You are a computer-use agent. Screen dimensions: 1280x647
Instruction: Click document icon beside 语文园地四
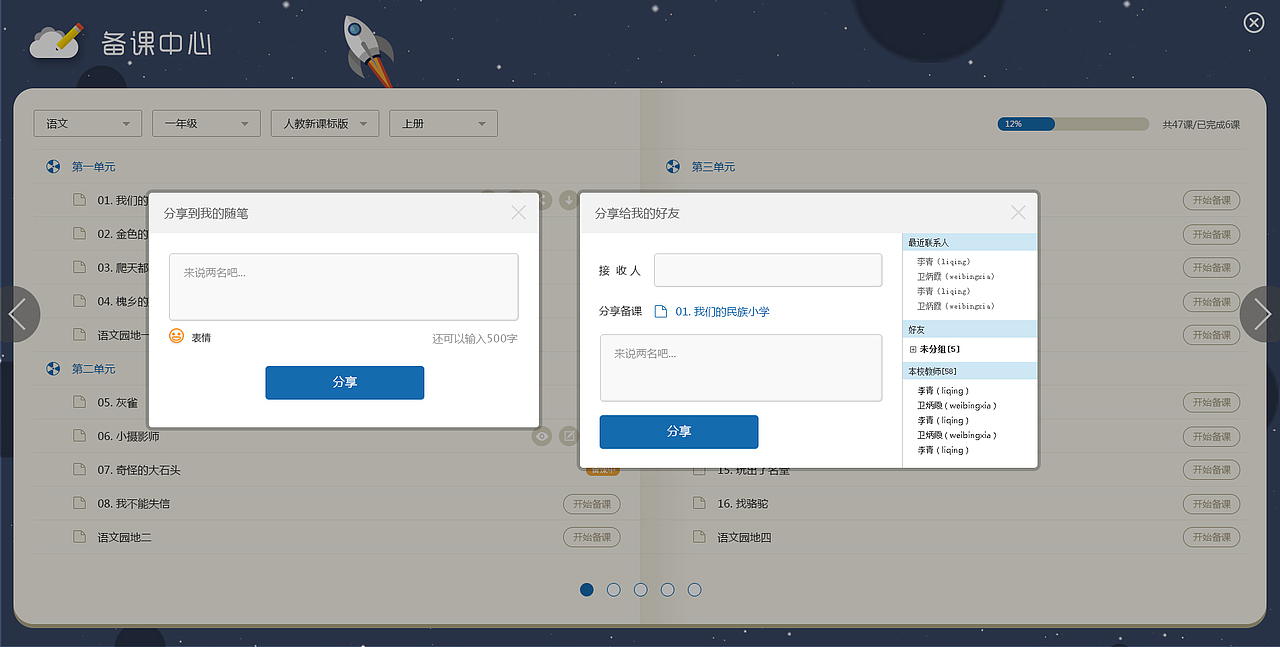point(699,537)
